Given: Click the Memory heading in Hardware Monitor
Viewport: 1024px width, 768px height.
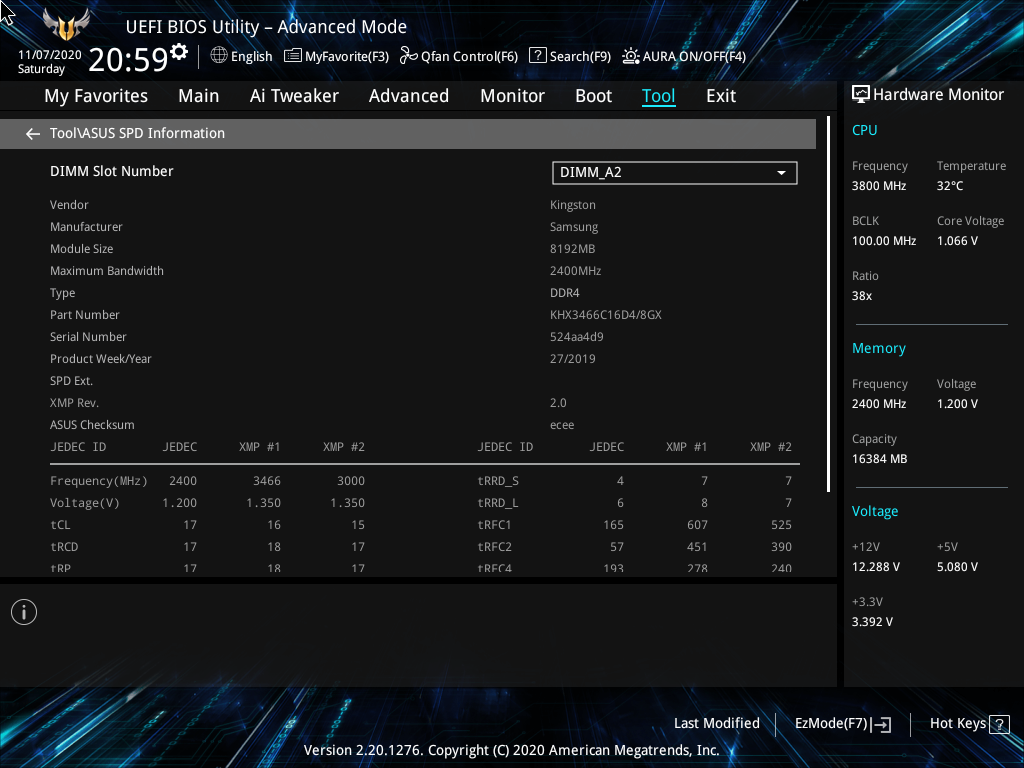Looking at the screenshot, I should [879, 349].
